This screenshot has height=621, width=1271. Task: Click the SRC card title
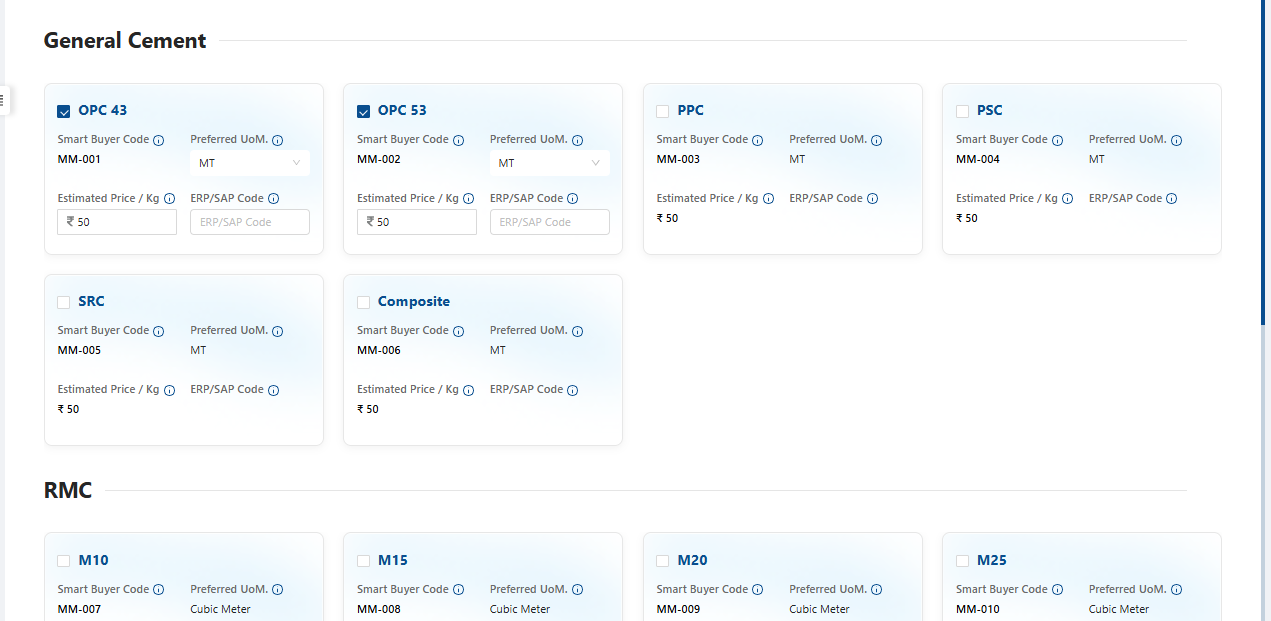point(91,301)
